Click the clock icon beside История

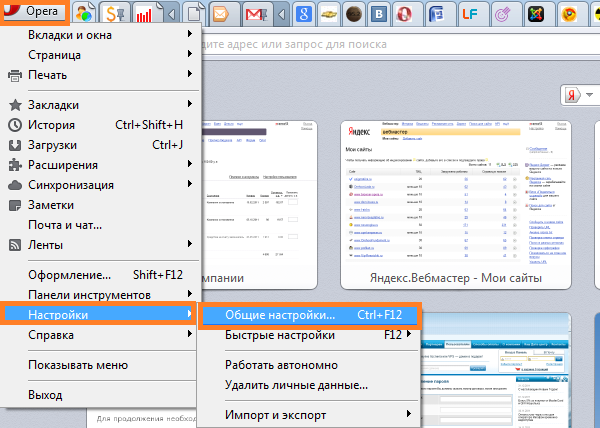15,125
